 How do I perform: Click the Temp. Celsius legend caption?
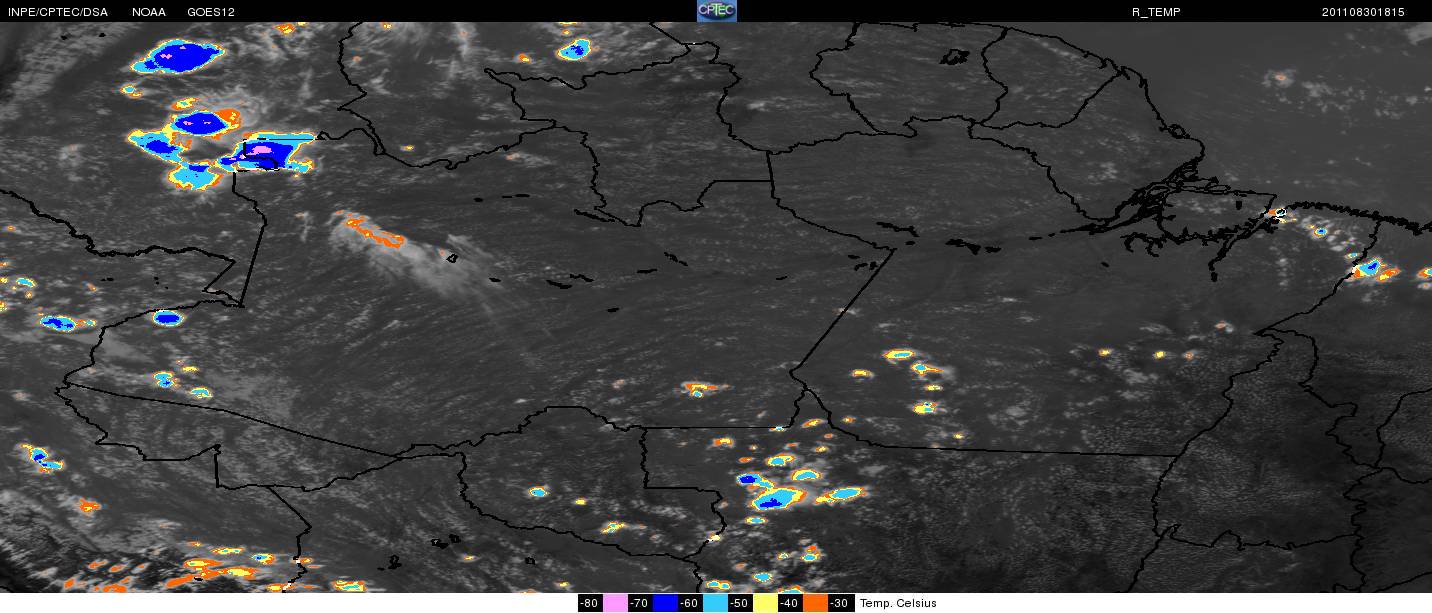898,603
